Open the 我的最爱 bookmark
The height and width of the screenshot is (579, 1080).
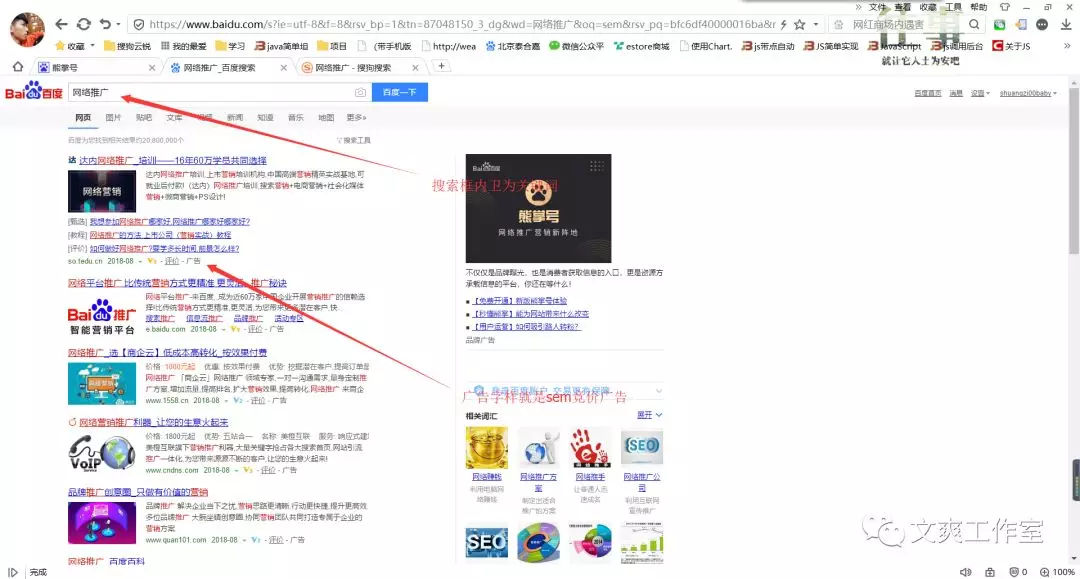click(x=183, y=46)
